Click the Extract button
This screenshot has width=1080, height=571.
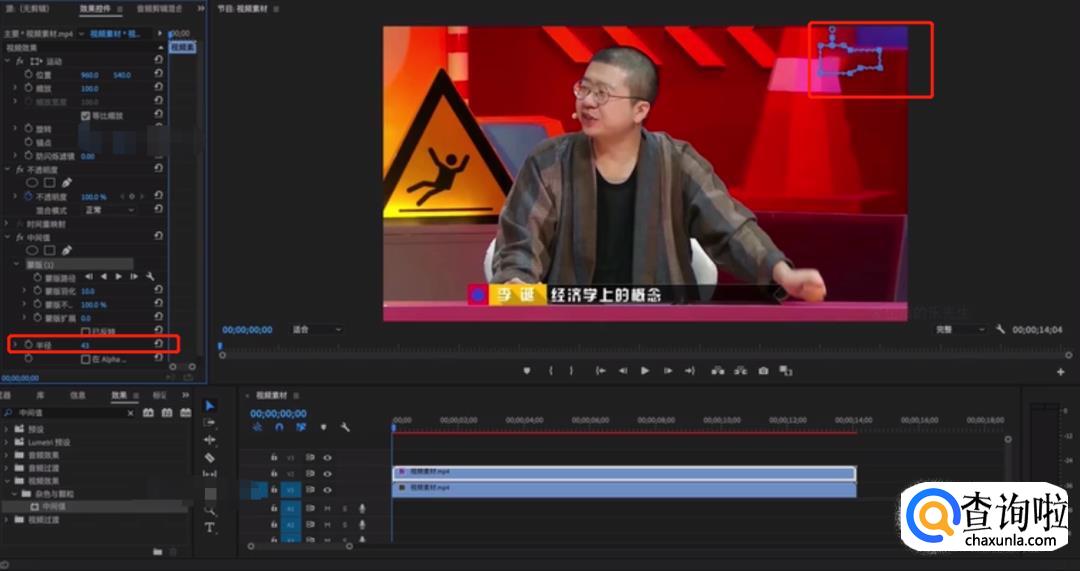[740, 371]
